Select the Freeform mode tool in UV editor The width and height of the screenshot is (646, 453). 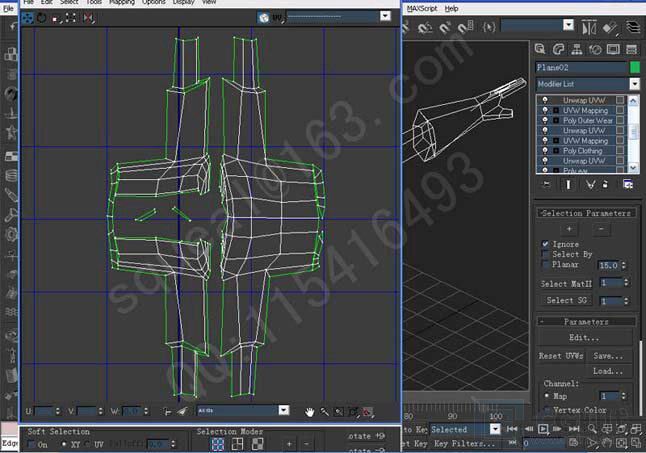[x=71, y=18]
